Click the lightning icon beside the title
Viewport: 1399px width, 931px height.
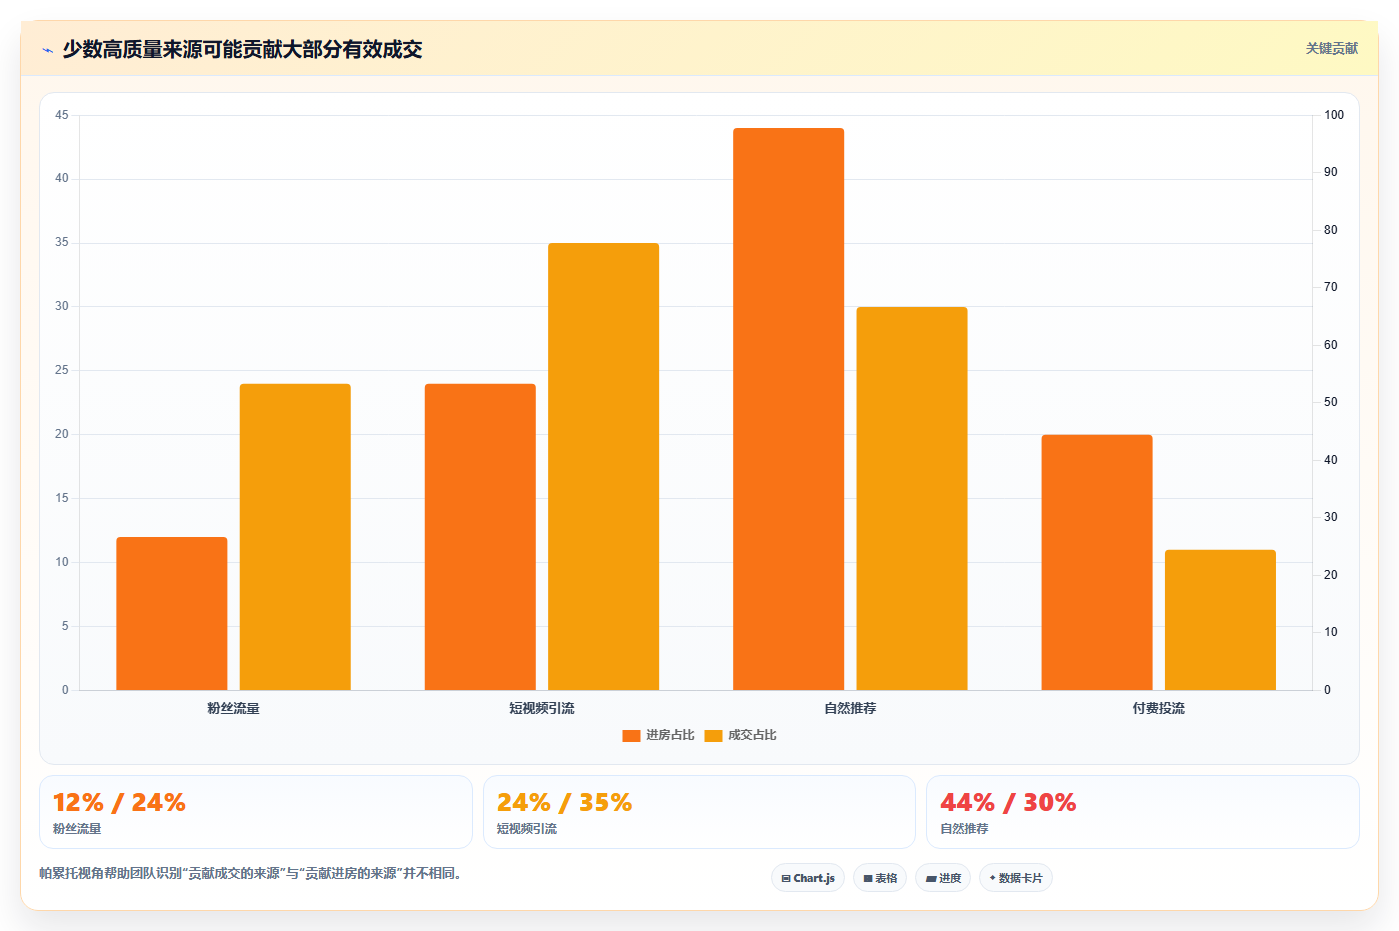[x=47, y=50]
